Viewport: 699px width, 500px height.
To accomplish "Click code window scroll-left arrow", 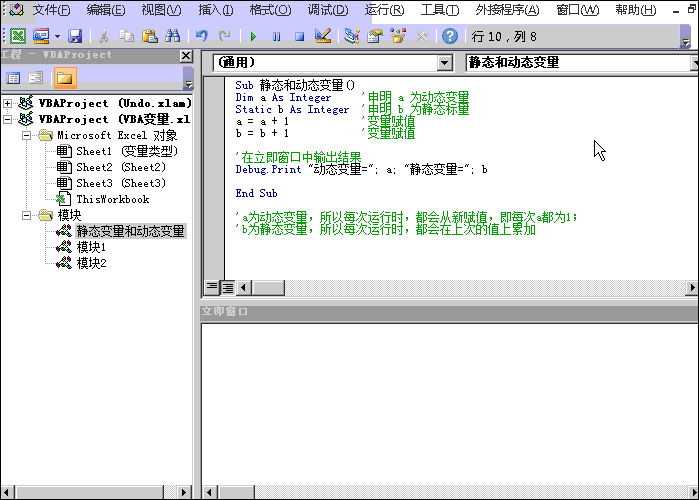I will click(x=243, y=287).
